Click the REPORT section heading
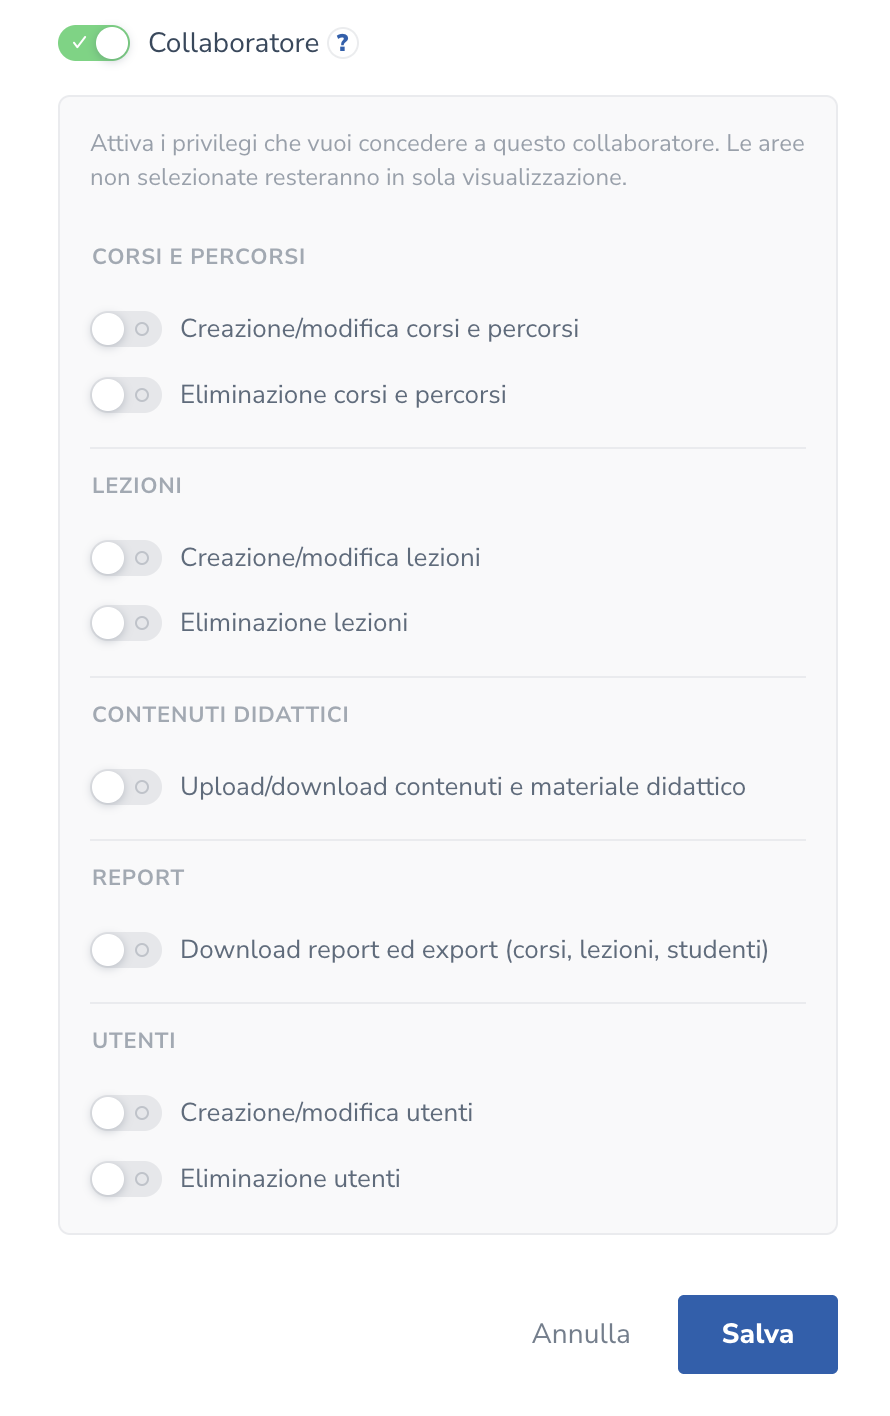 tap(138, 878)
